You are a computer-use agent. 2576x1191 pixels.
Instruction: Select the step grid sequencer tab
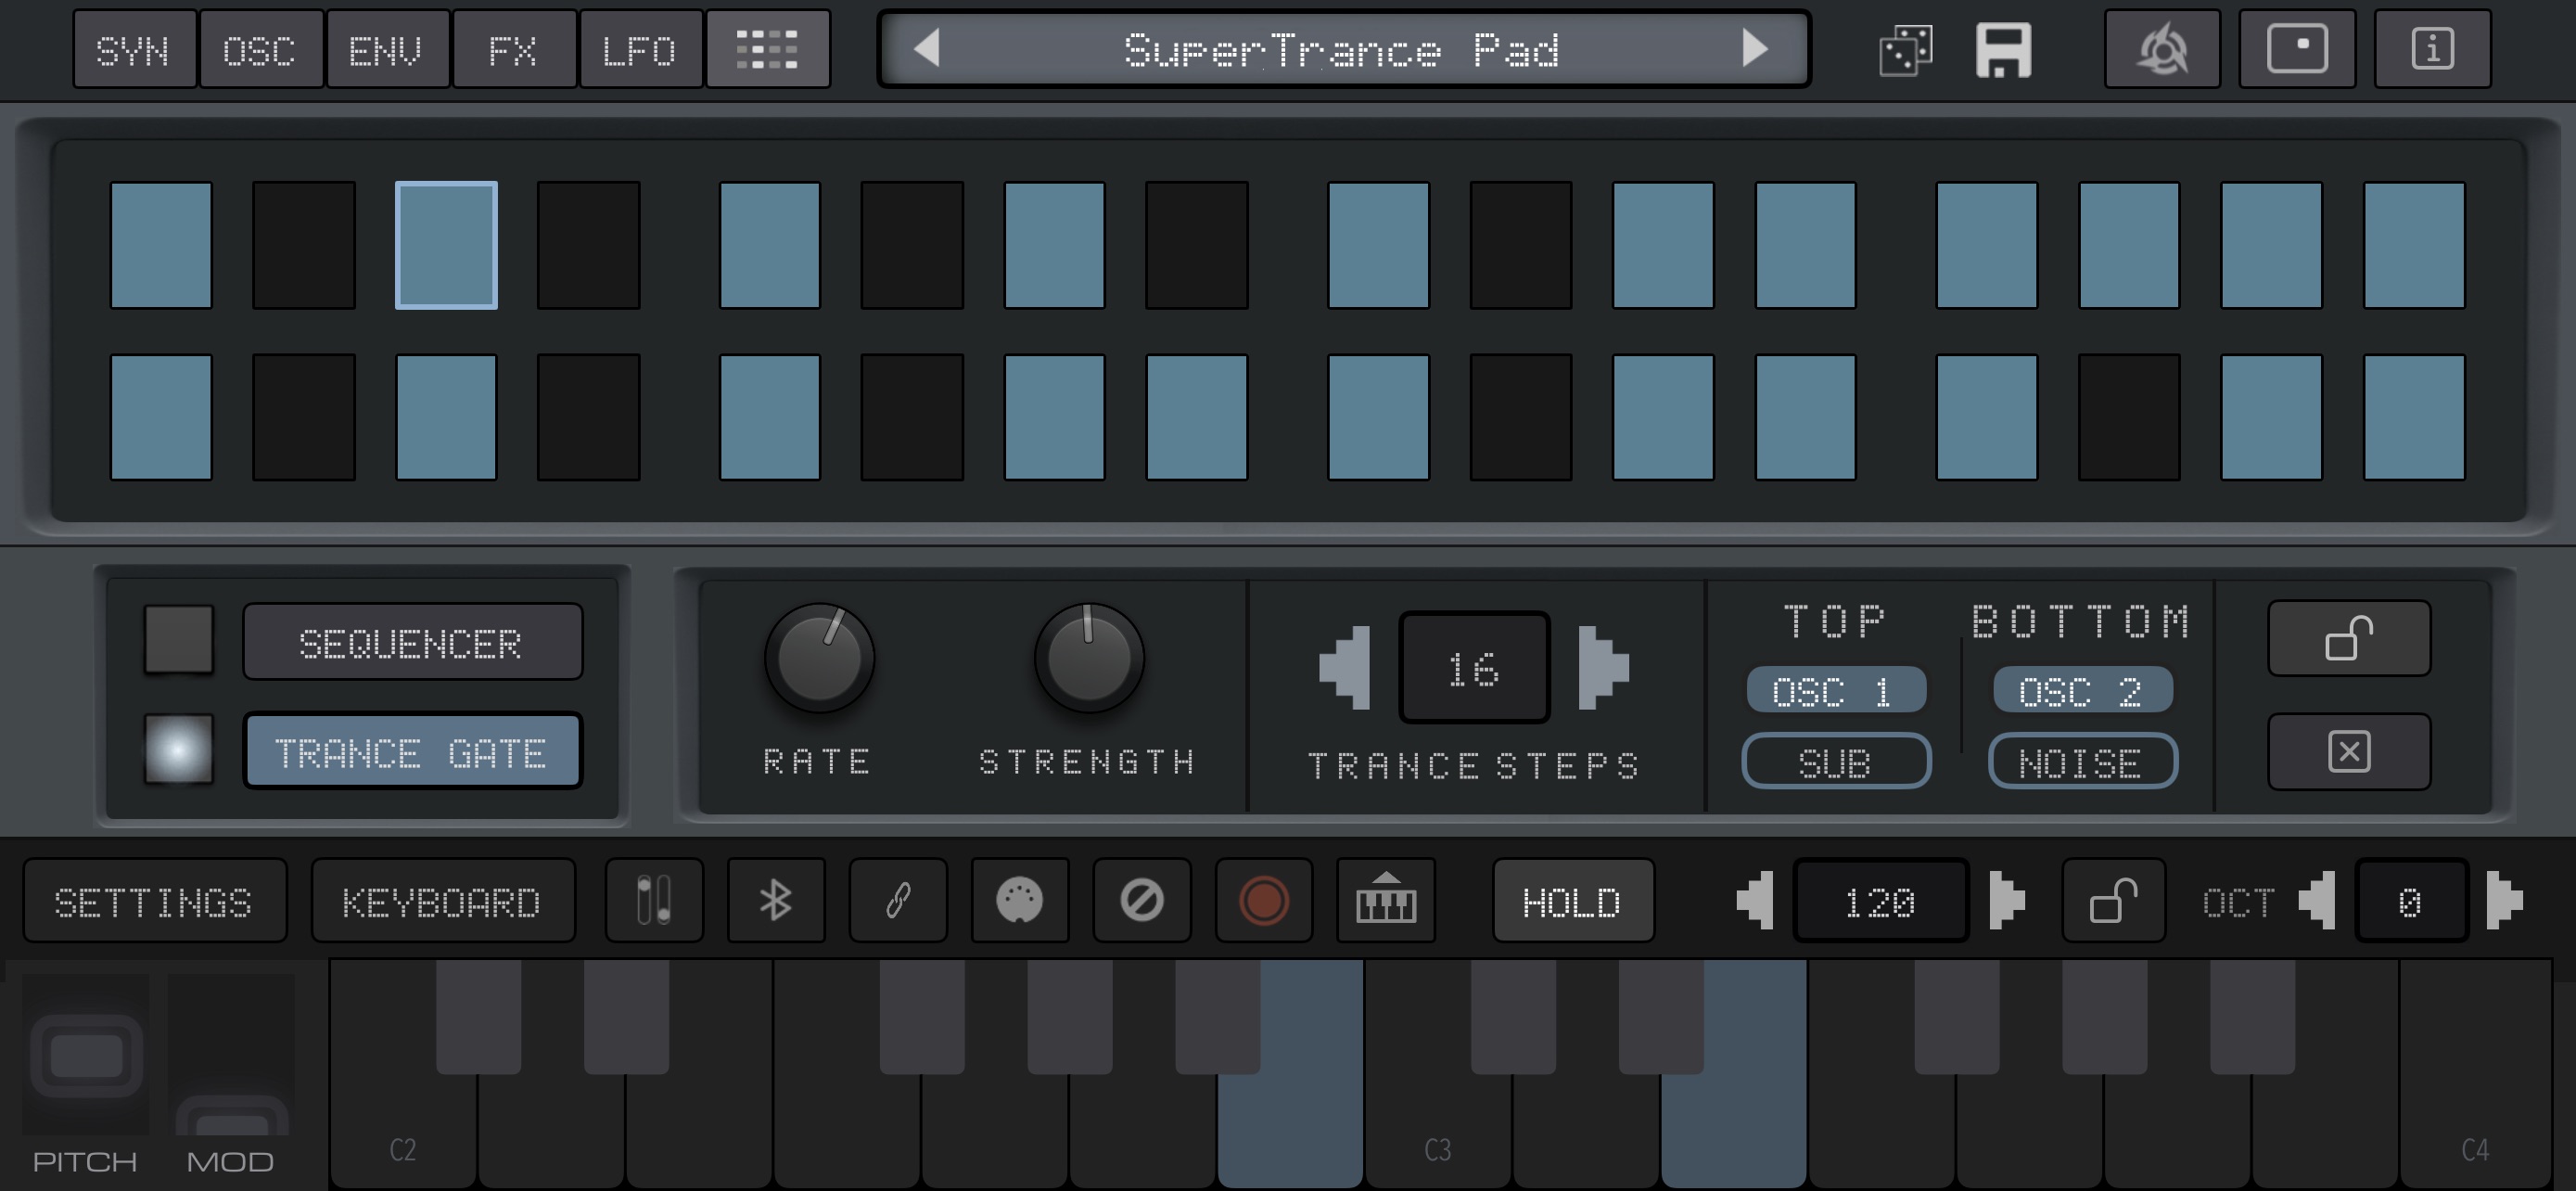767,50
